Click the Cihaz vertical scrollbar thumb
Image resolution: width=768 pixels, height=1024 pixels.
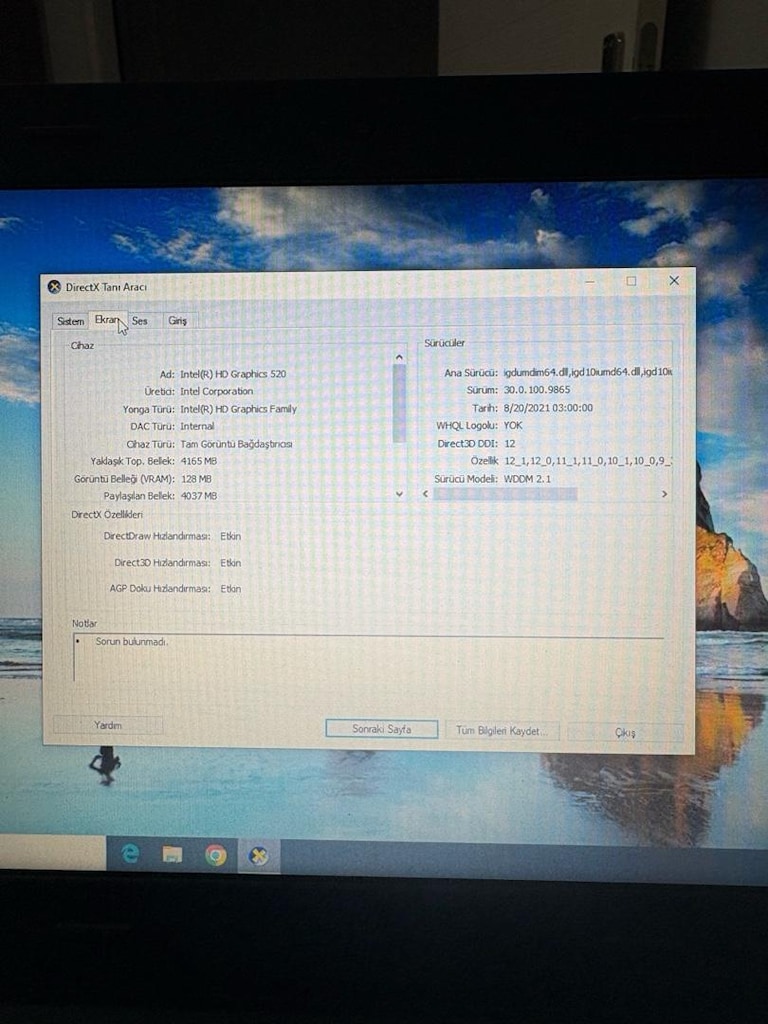[x=400, y=403]
